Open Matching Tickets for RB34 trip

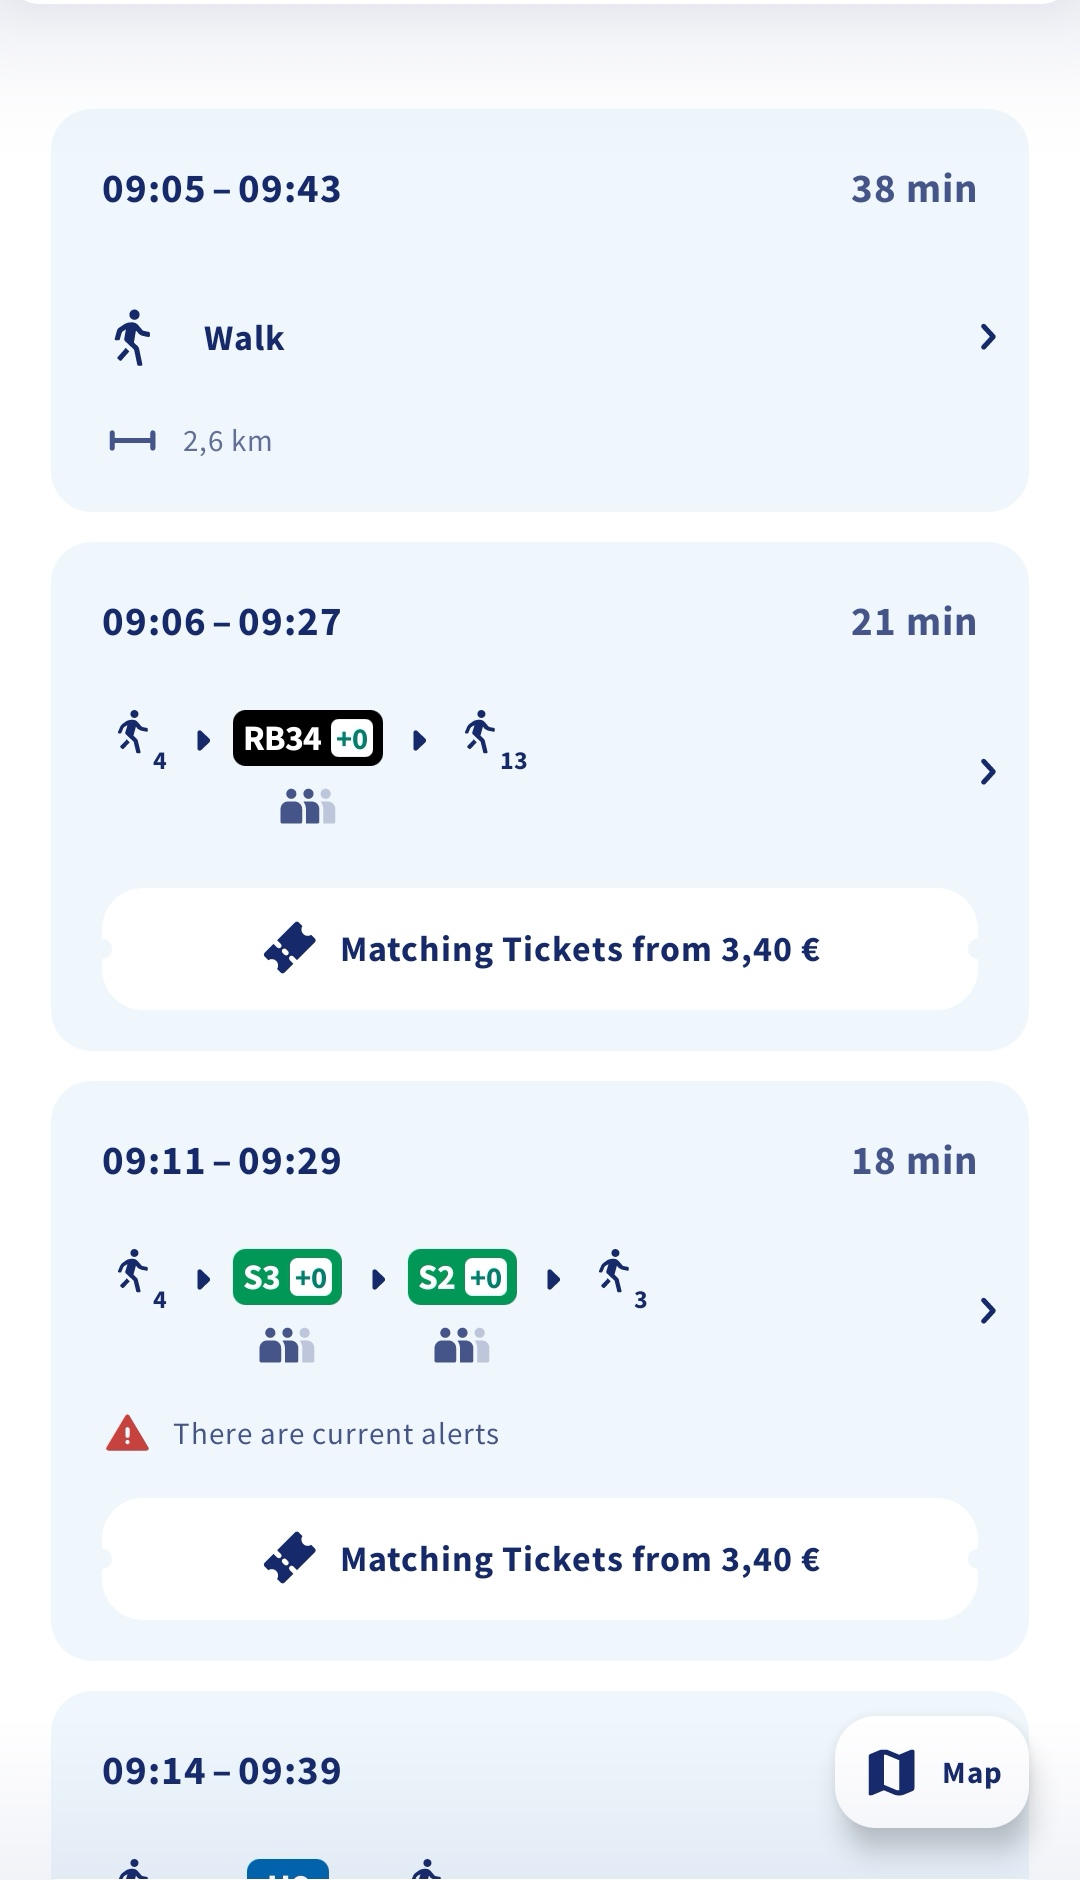tap(540, 949)
